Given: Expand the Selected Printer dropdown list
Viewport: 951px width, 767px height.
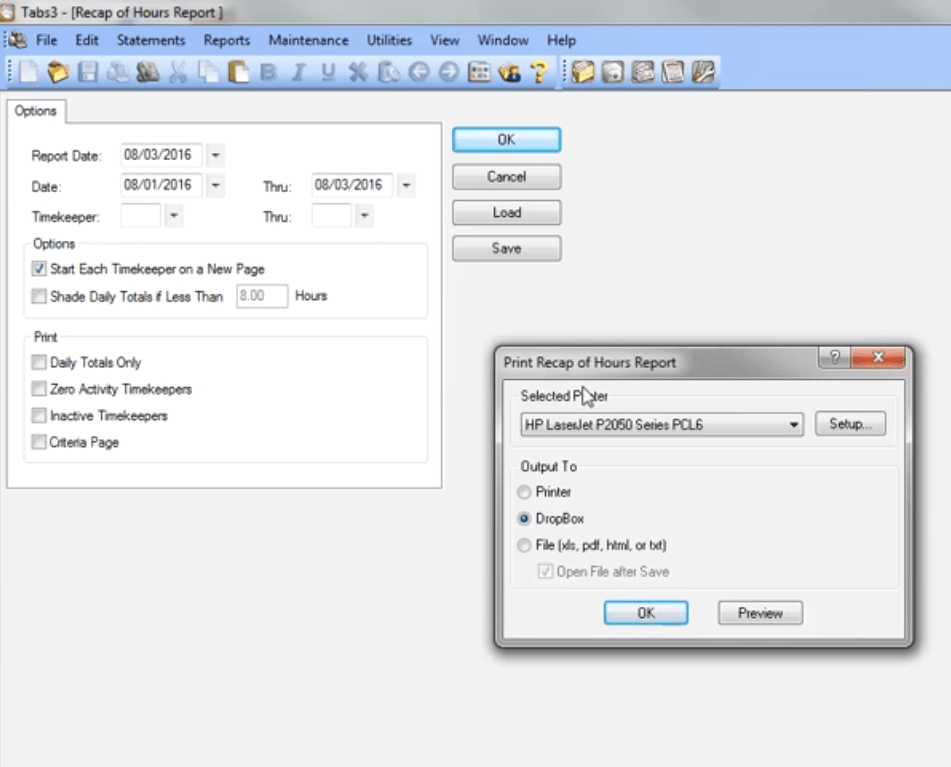Looking at the screenshot, I should (795, 424).
